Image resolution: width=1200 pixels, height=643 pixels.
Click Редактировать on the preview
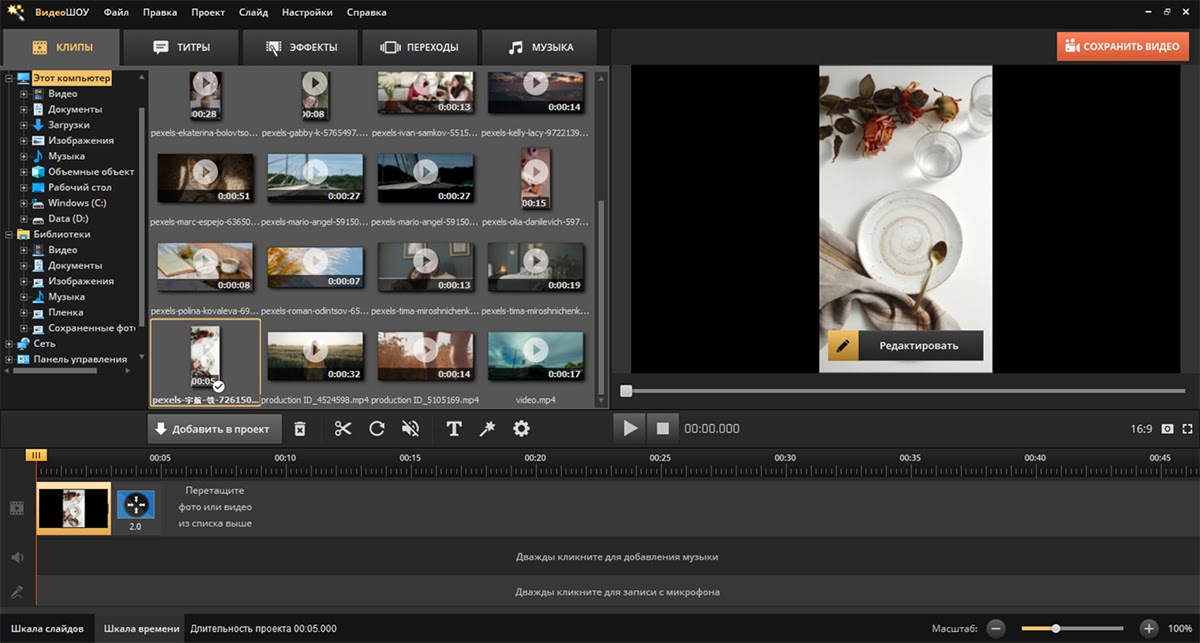tap(906, 346)
